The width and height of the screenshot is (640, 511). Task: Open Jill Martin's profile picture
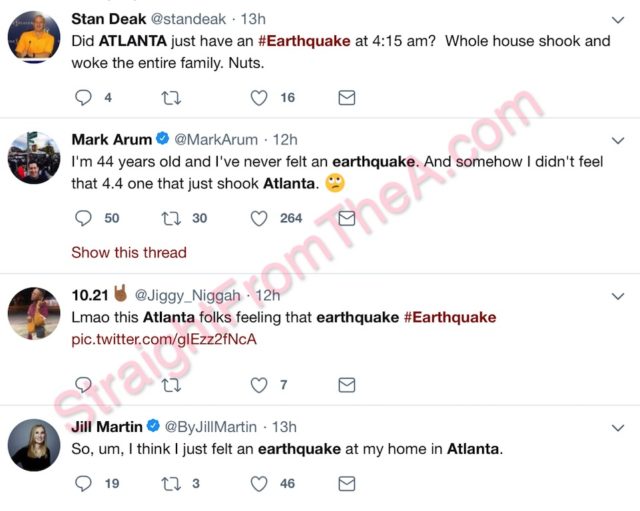[x=34, y=445]
